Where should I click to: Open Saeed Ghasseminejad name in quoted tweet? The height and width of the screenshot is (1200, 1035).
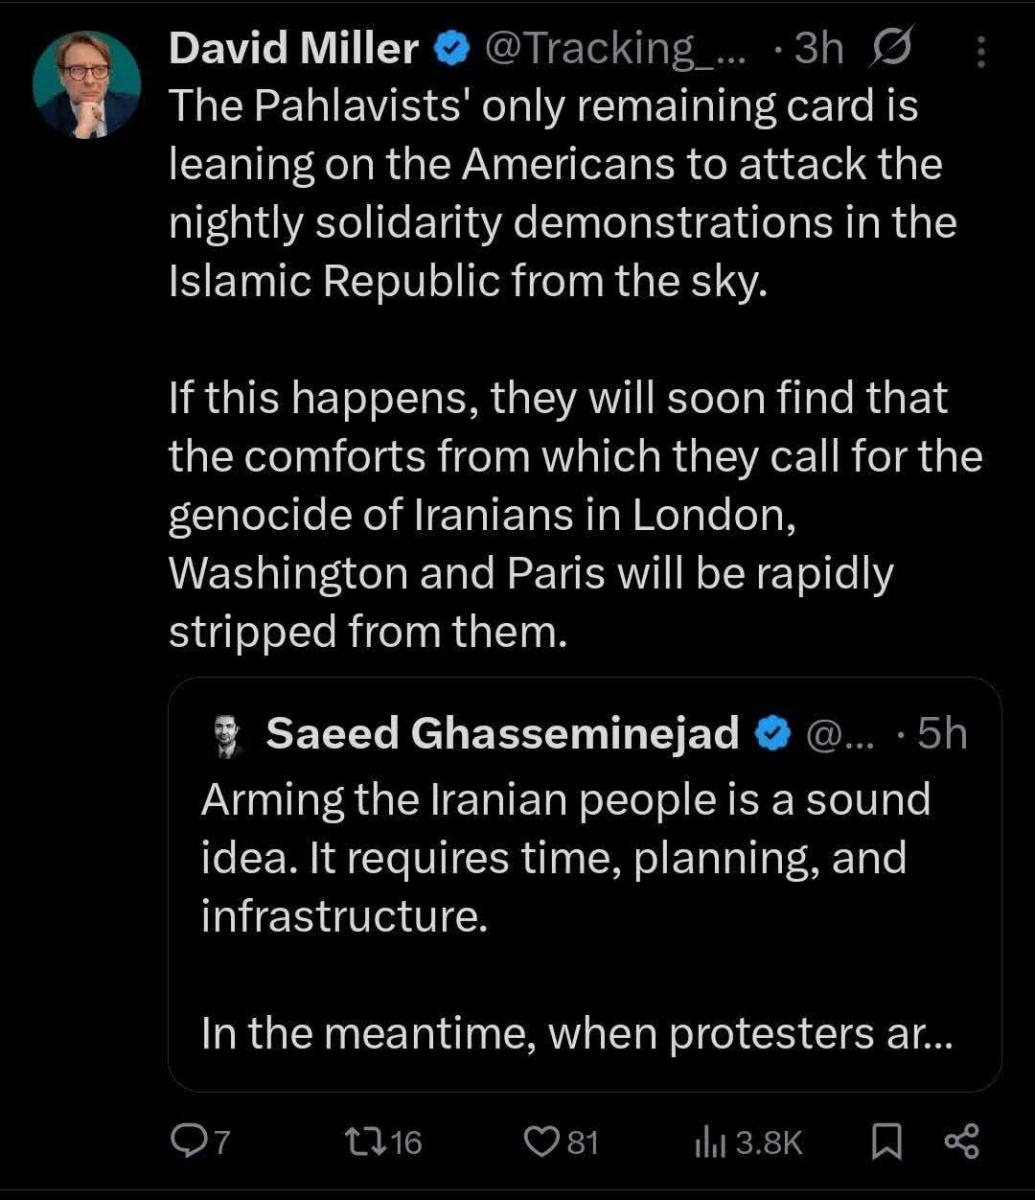pos(503,735)
